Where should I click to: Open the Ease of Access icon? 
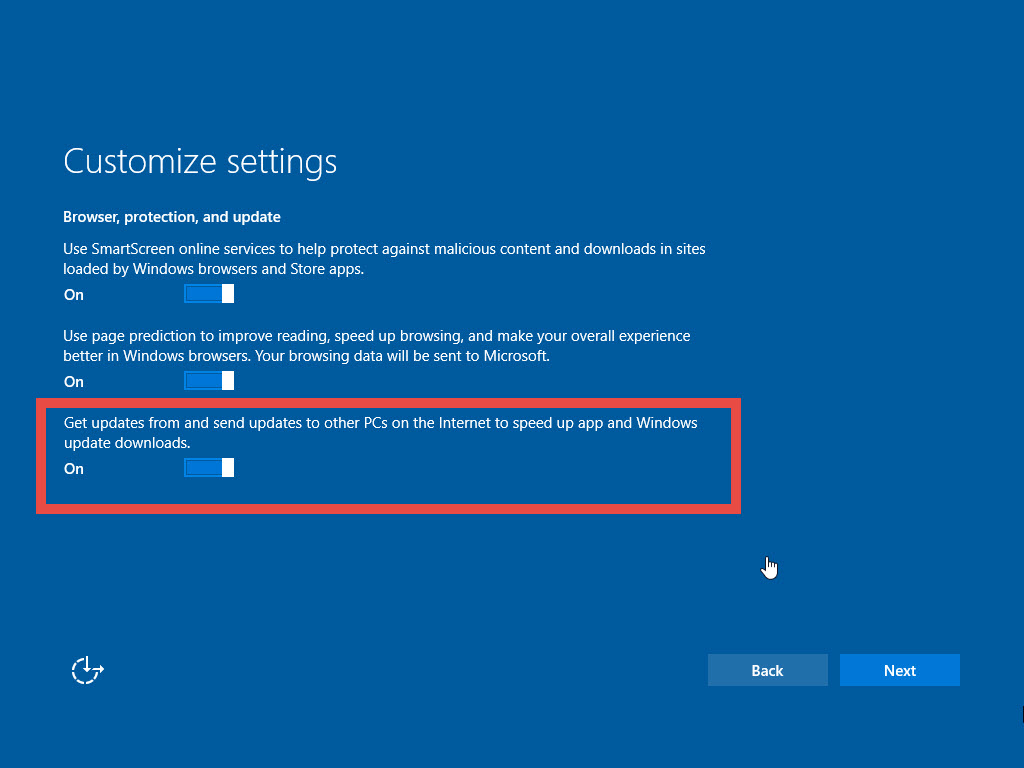point(88,670)
